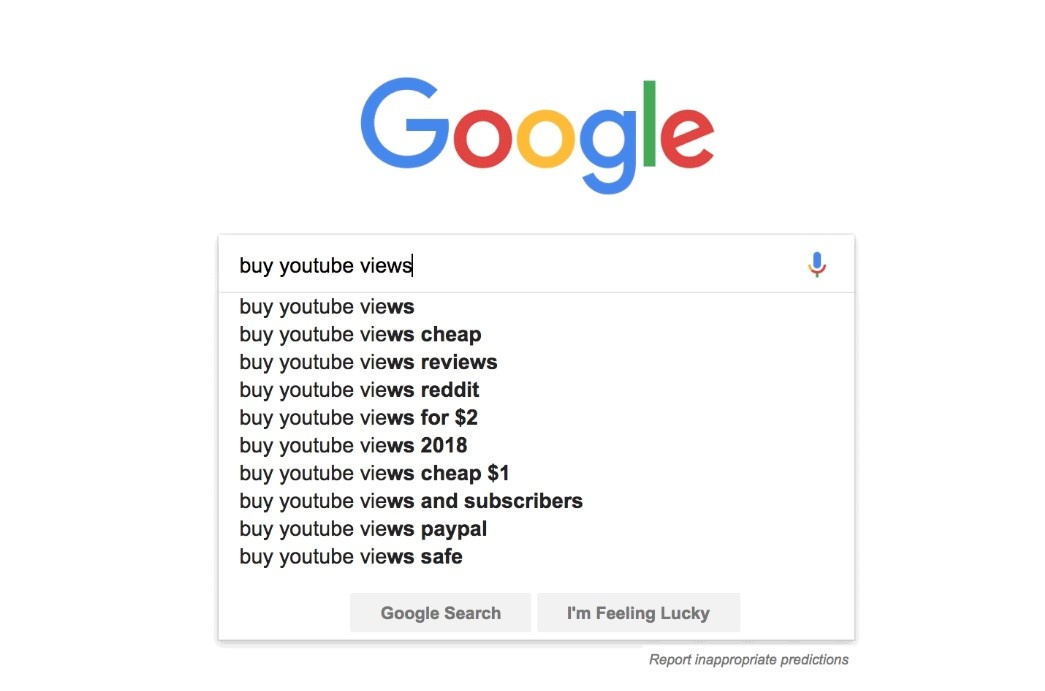Choose "buy youtube views for $2" suggestion
The height and width of the screenshot is (691, 1045).
(358, 417)
